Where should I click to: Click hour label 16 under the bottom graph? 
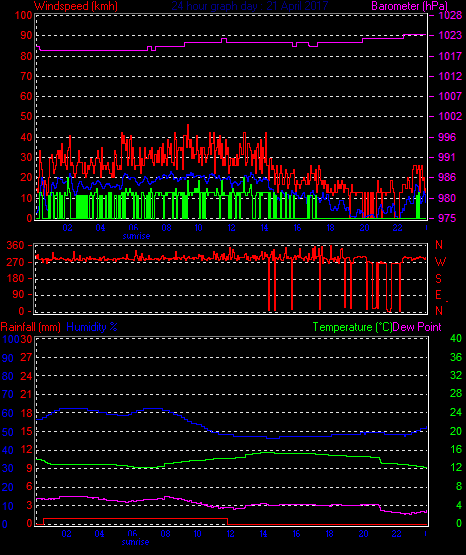[x=296, y=534]
